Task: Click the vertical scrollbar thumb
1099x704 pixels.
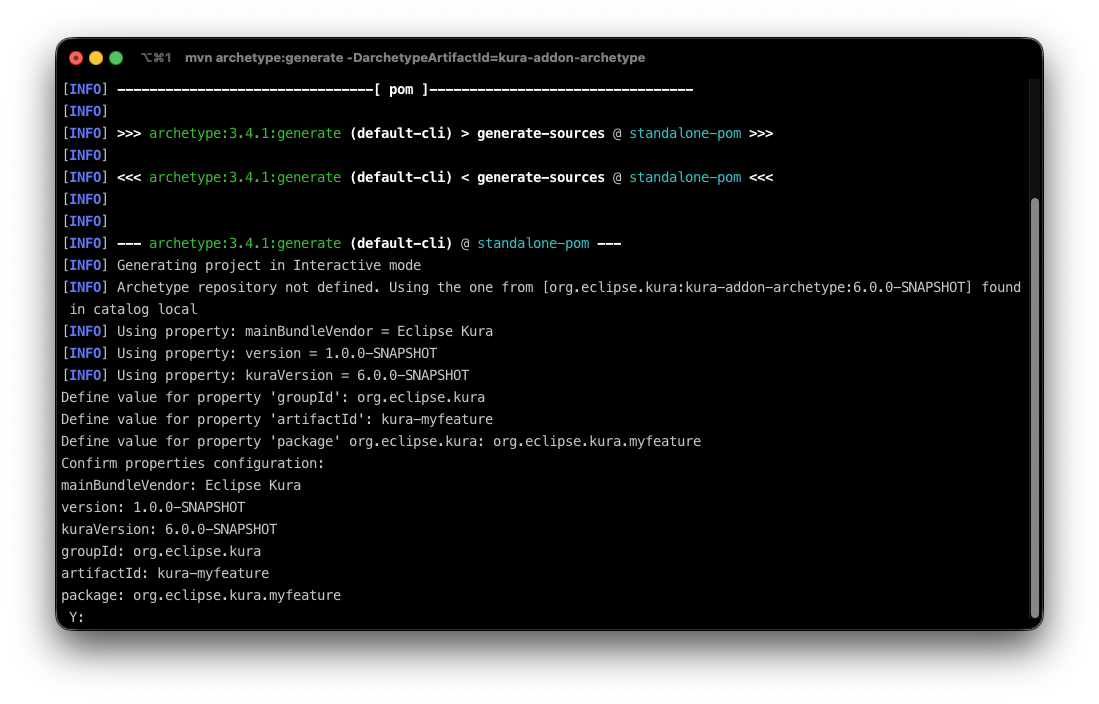Action: coord(1034,408)
